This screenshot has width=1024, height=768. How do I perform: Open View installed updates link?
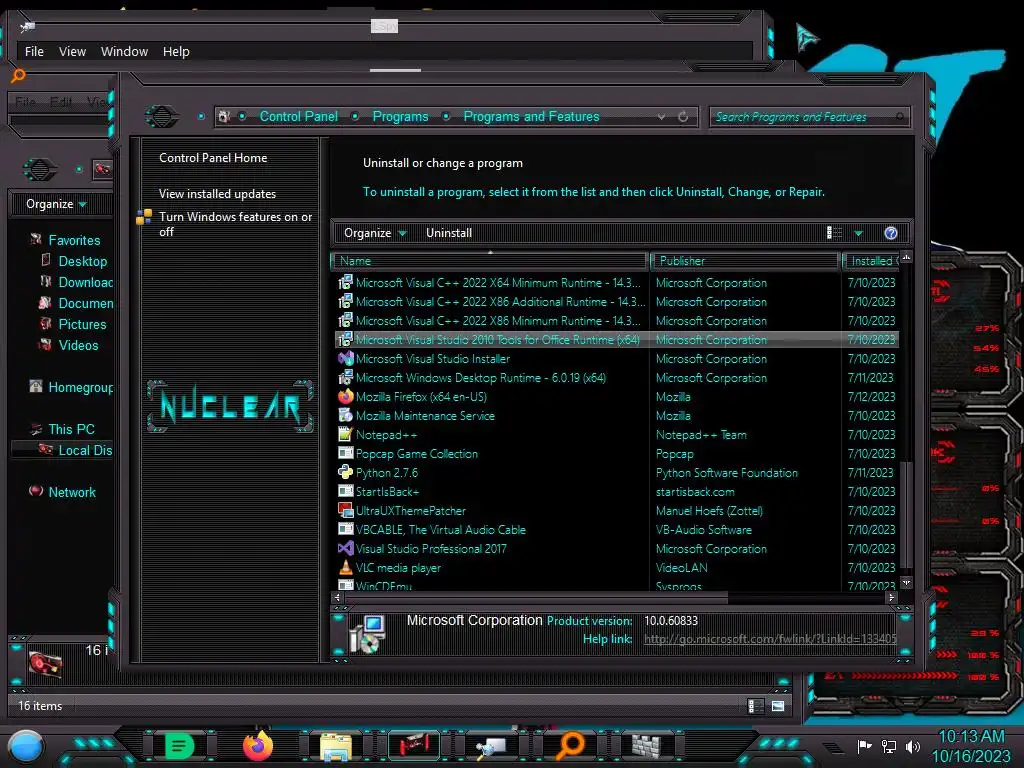[217, 194]
